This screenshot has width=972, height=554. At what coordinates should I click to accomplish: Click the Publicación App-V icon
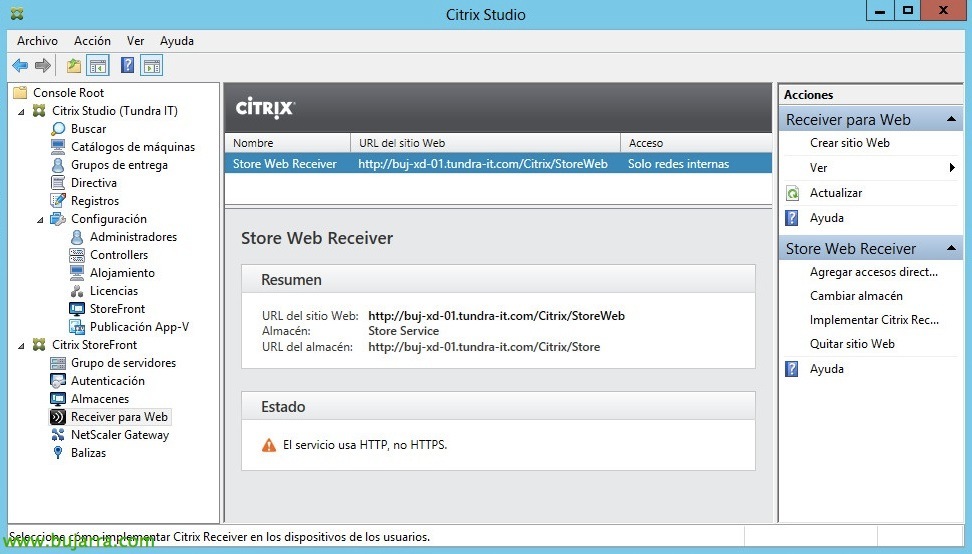pos(77,327)
